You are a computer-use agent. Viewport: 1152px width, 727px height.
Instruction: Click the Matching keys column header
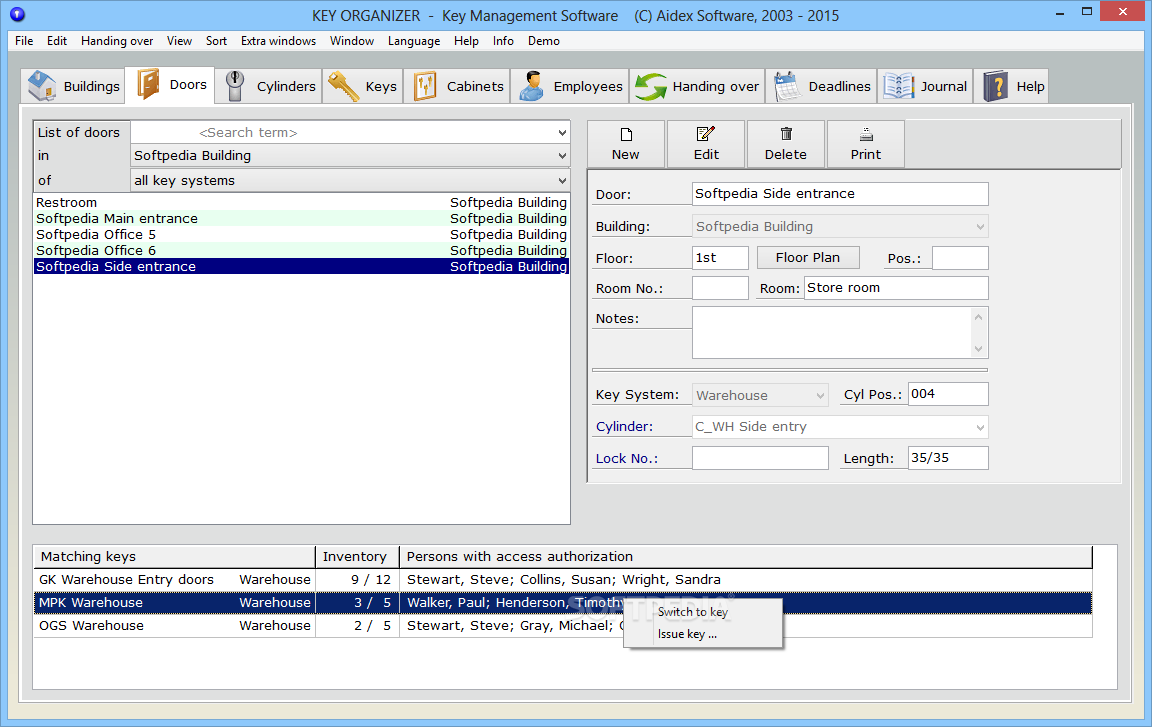click(x=174, y=557)
